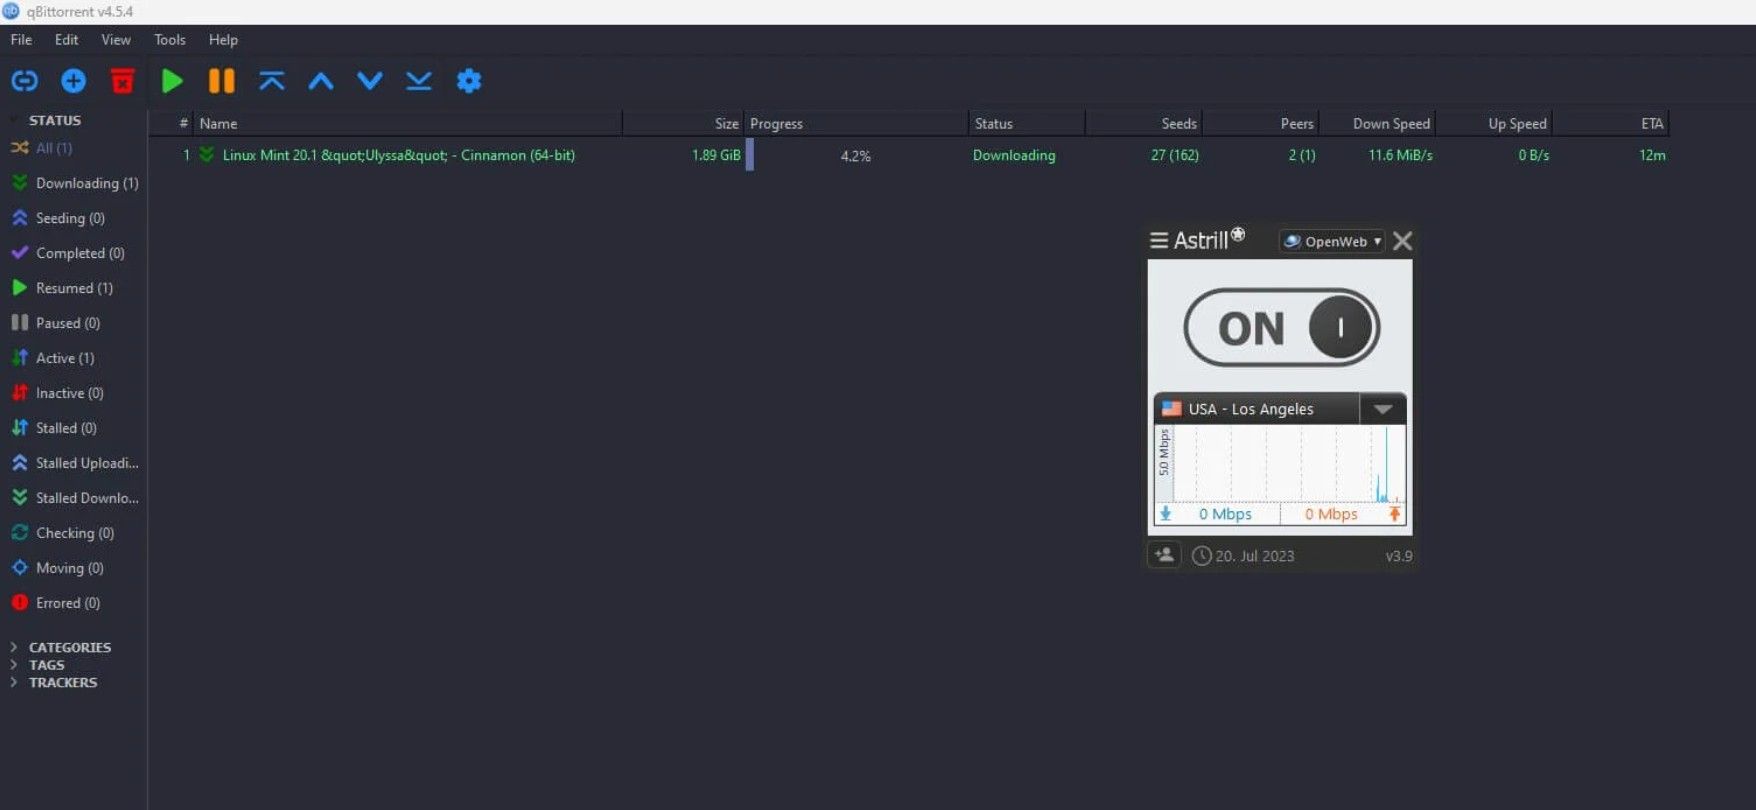Click the Move up queue arrow icon

(320, 81)
